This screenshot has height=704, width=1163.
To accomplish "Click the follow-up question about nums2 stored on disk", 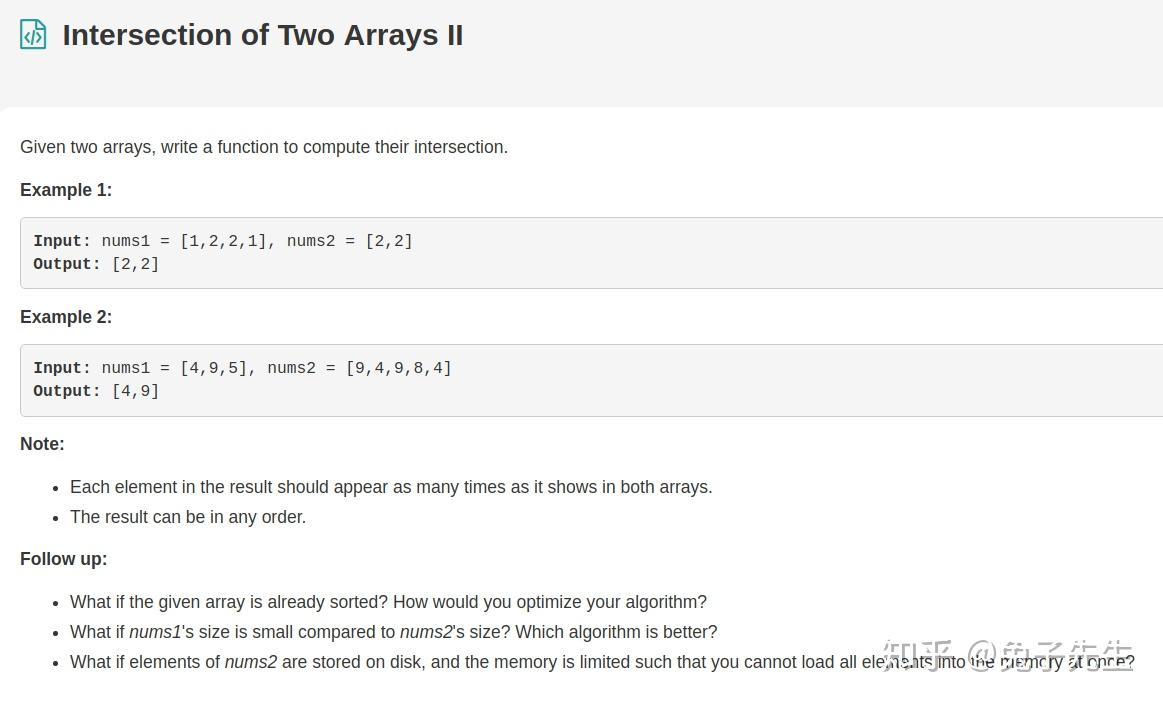I will pos(602,662).
